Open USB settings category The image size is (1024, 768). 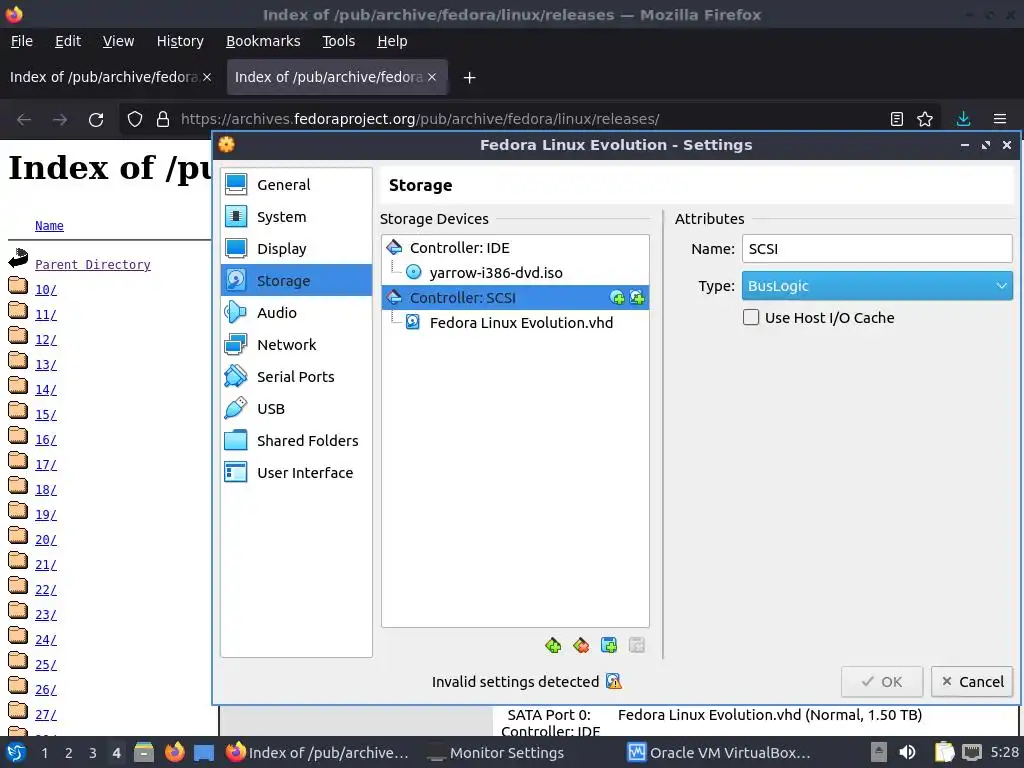[296, 409]
